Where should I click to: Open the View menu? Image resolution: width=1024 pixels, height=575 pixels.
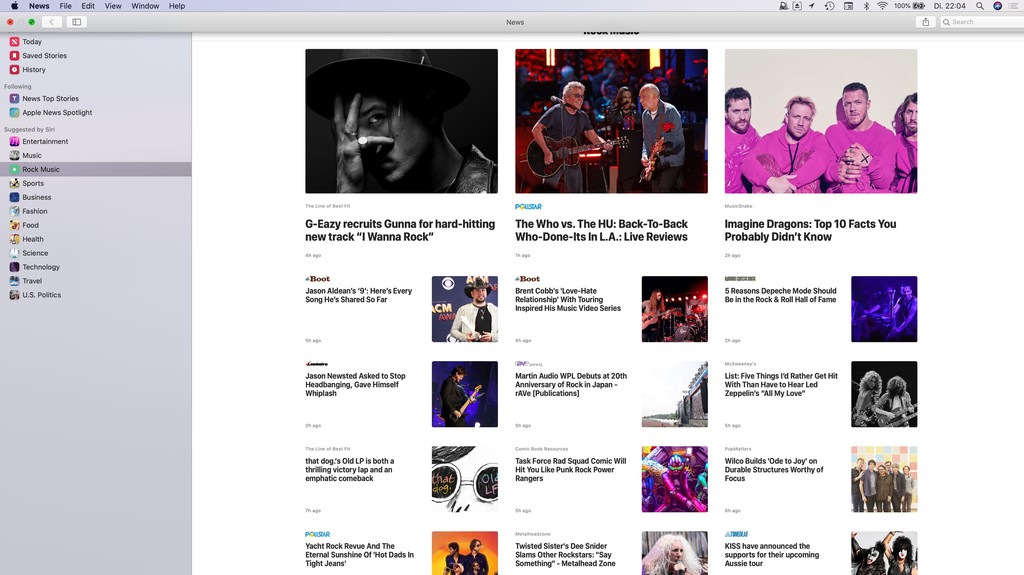coord(113,6)
